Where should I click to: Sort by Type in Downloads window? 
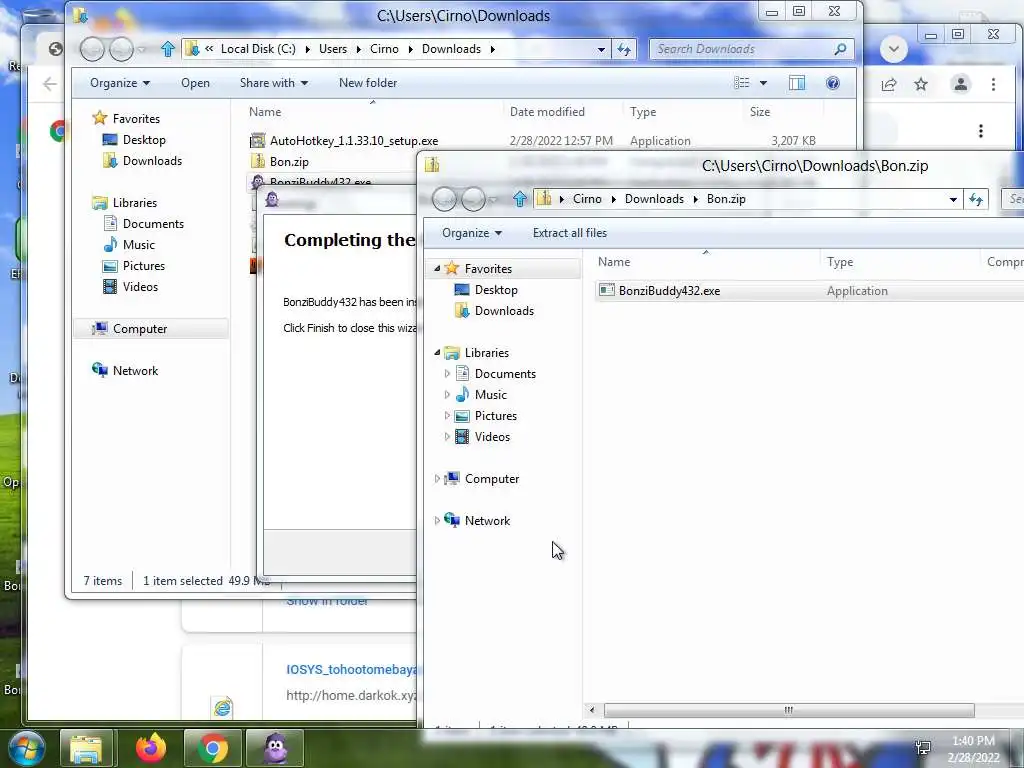pos(643,112)
